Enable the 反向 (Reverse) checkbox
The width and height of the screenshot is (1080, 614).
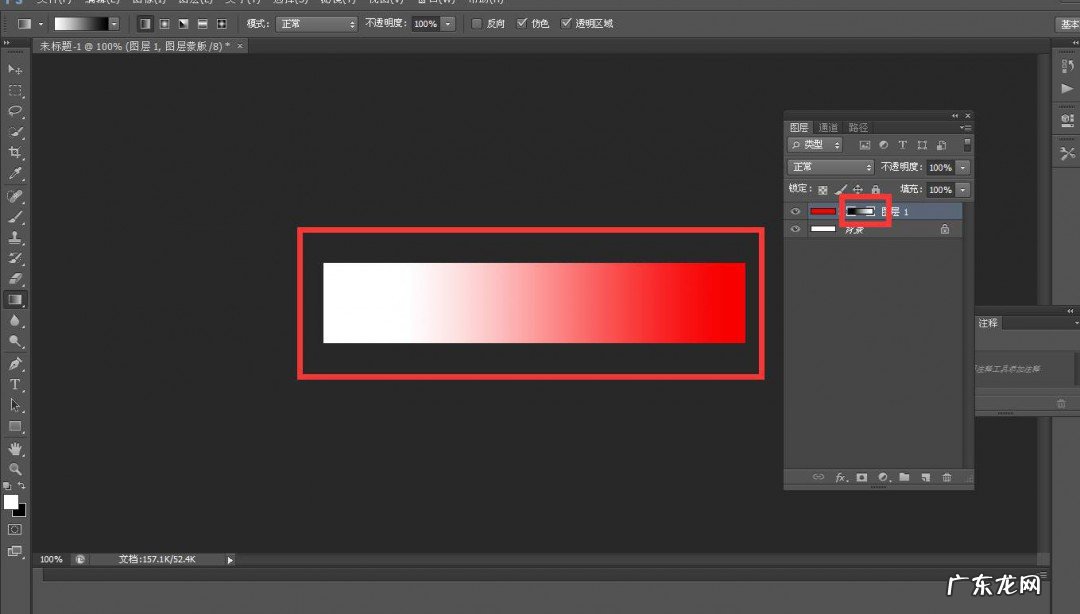click(x=477, y=23)
